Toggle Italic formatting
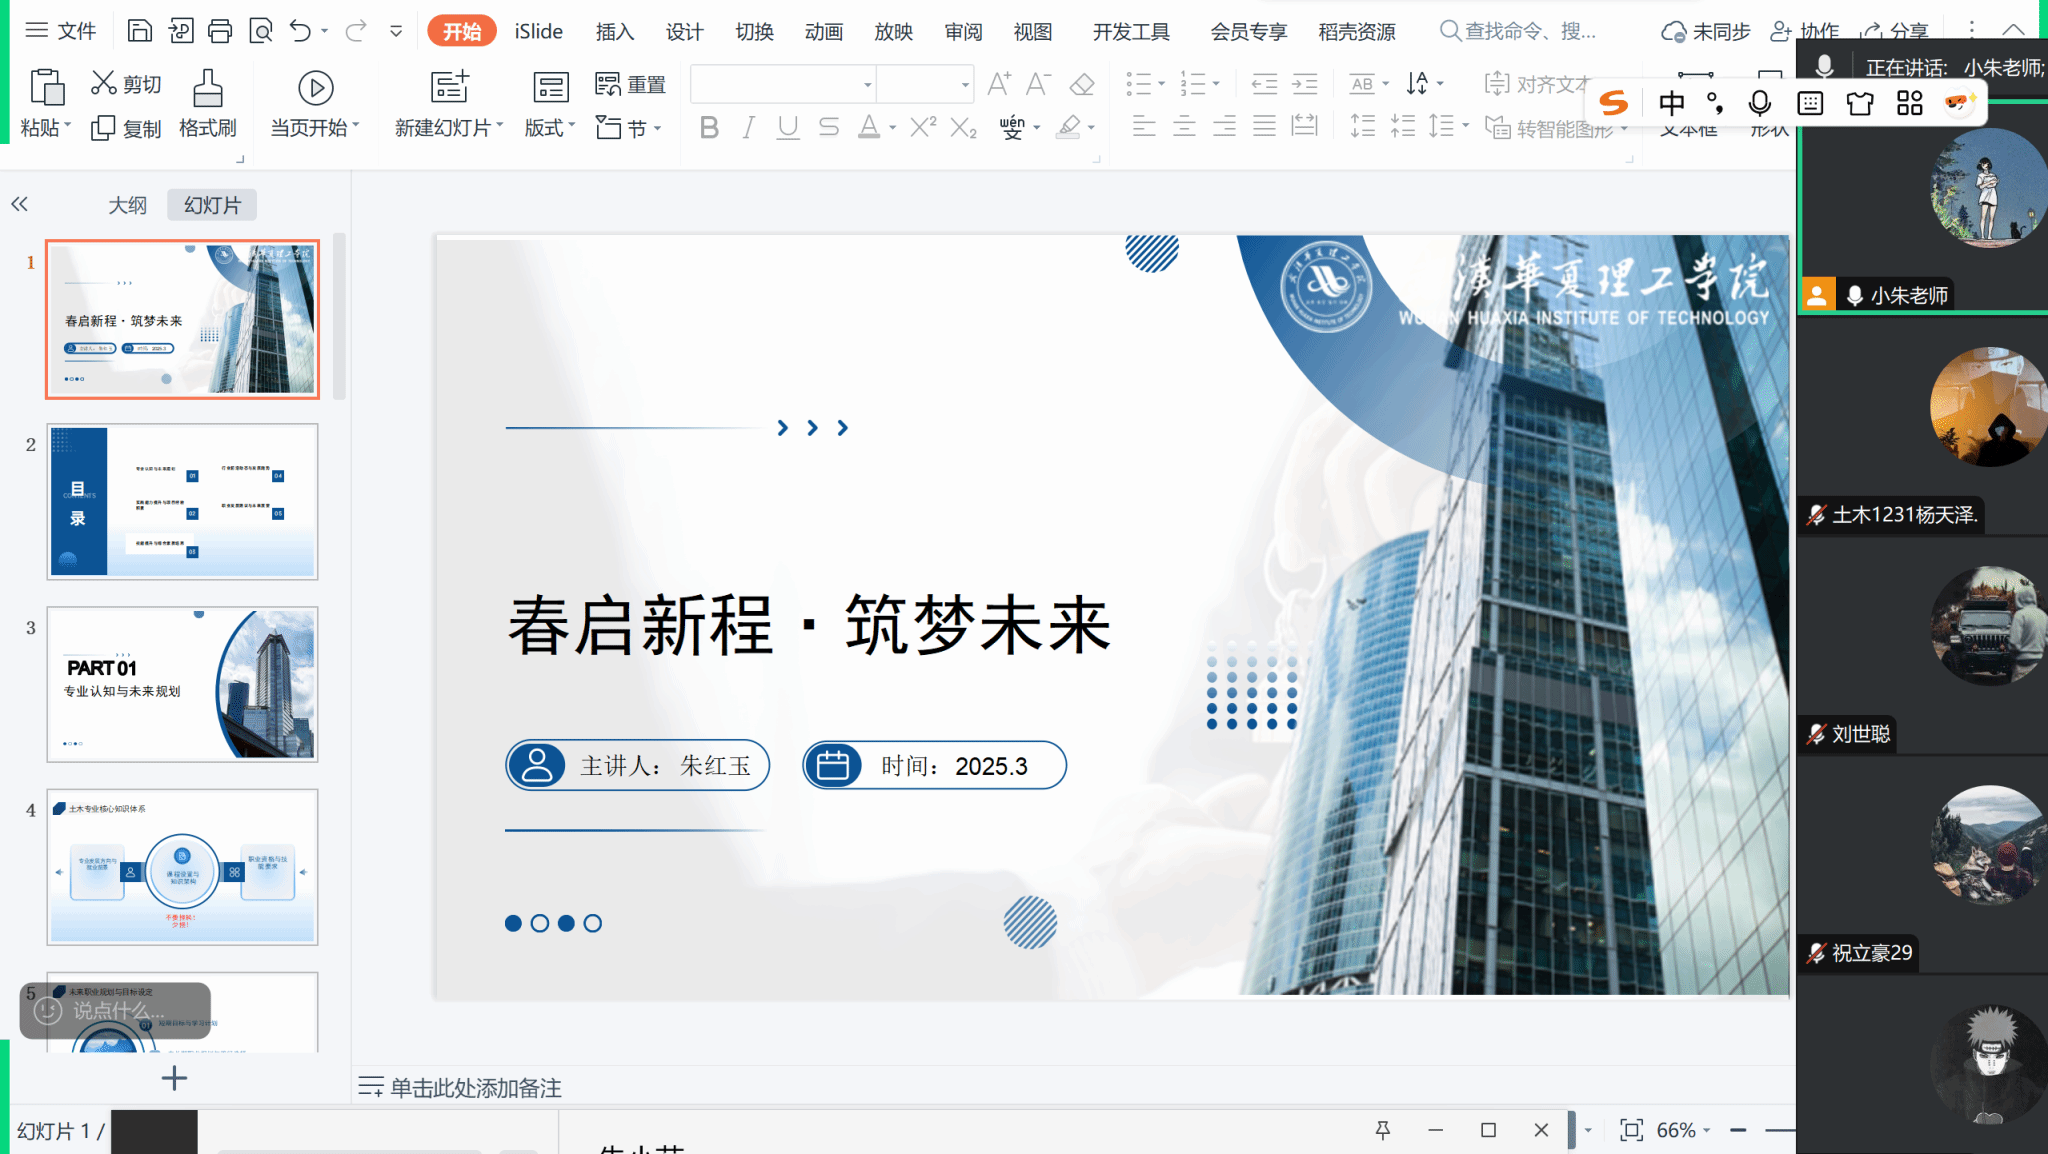The image size is (2048, 1154). [x=748, y=128]
